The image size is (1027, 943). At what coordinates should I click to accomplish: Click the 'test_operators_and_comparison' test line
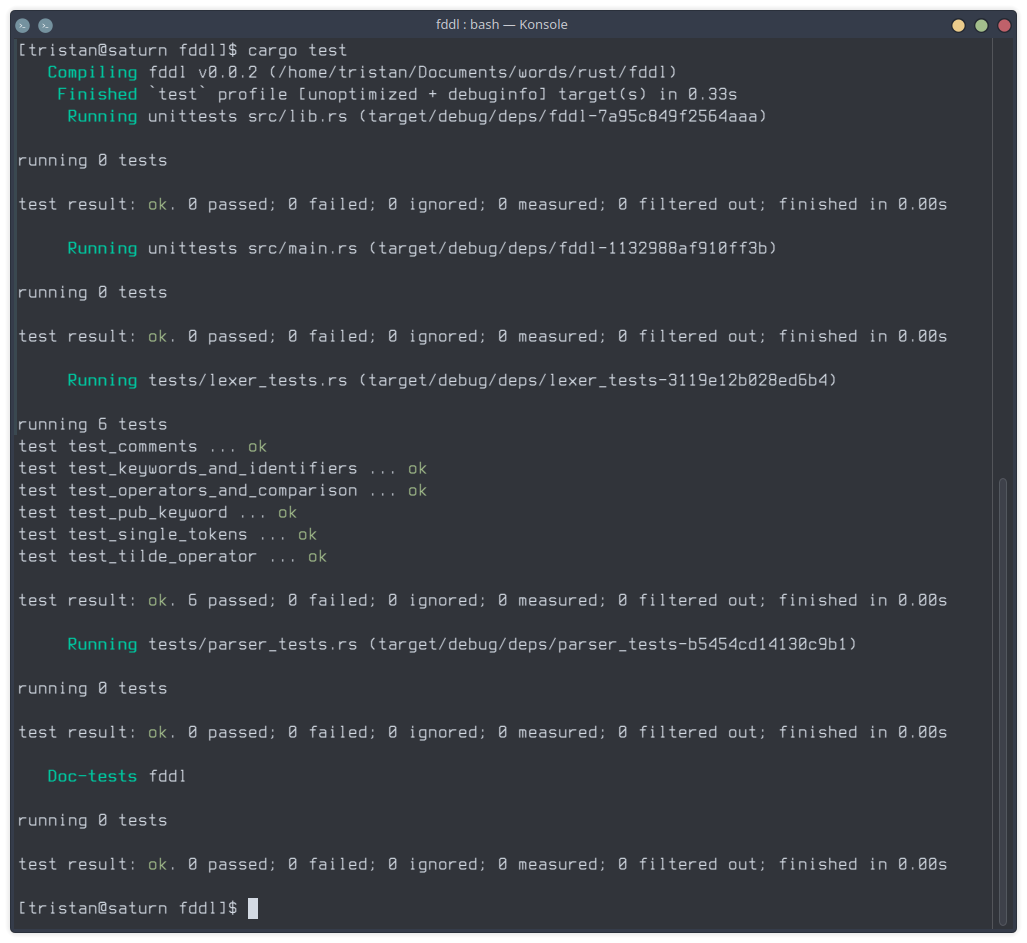pyautogui.click(x=222, y=490)
